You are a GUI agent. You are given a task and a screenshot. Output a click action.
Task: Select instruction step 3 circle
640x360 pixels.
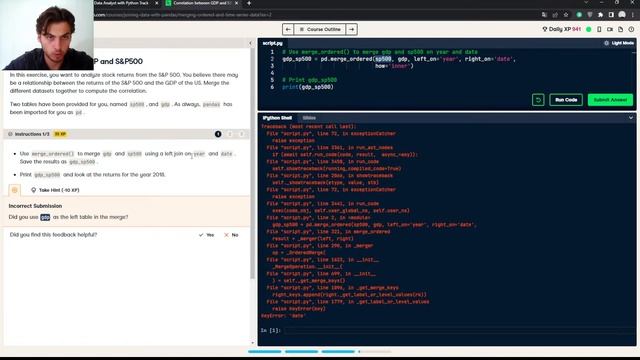pos(241,134)
